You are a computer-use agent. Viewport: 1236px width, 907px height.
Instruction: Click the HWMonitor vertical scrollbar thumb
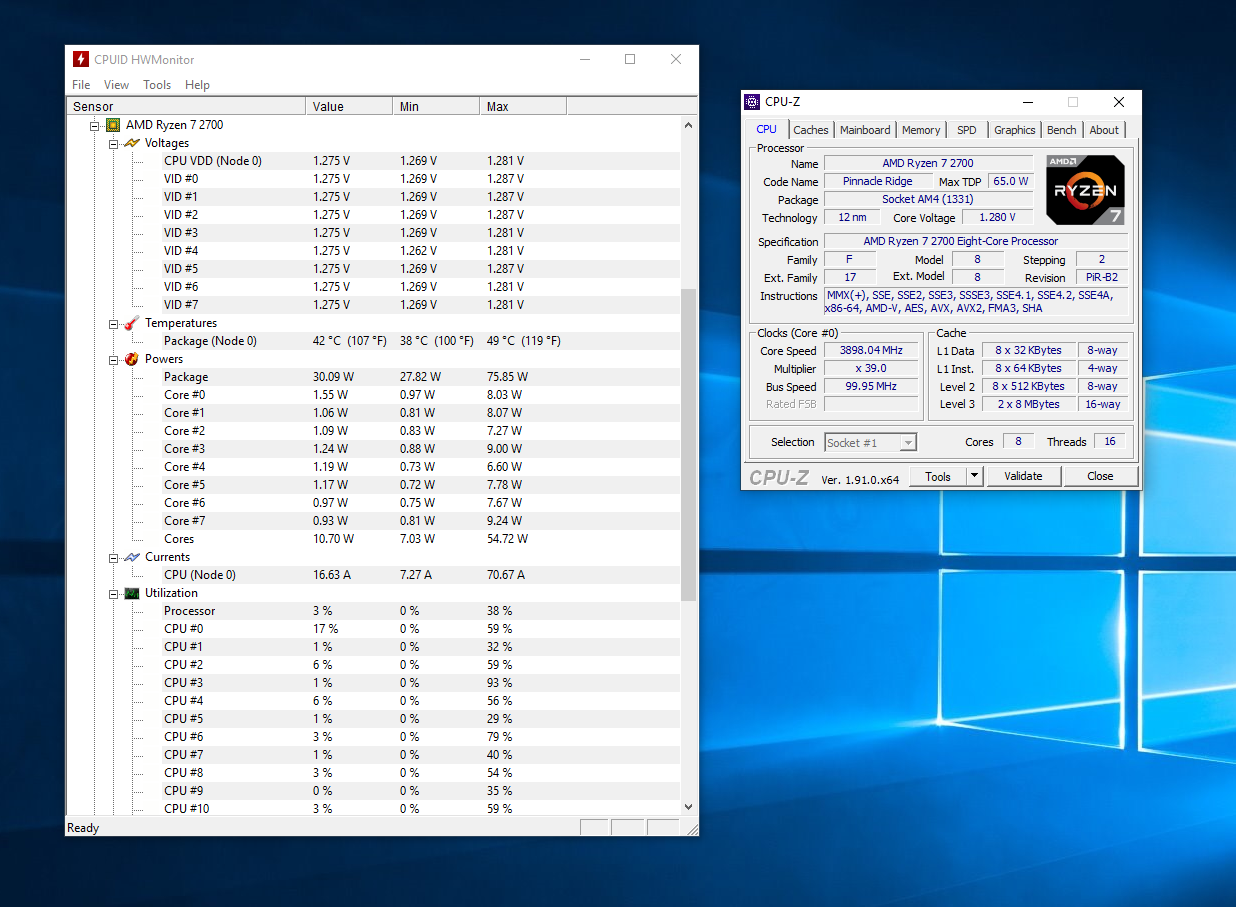(x=688, y=445)
